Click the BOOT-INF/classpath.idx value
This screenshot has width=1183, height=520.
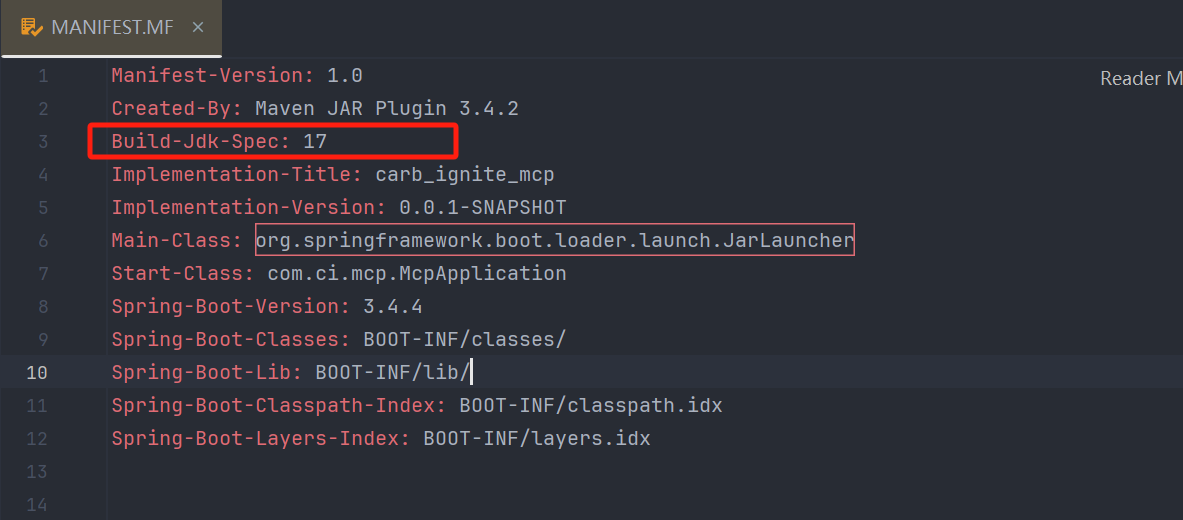click(x=590, y=406)
